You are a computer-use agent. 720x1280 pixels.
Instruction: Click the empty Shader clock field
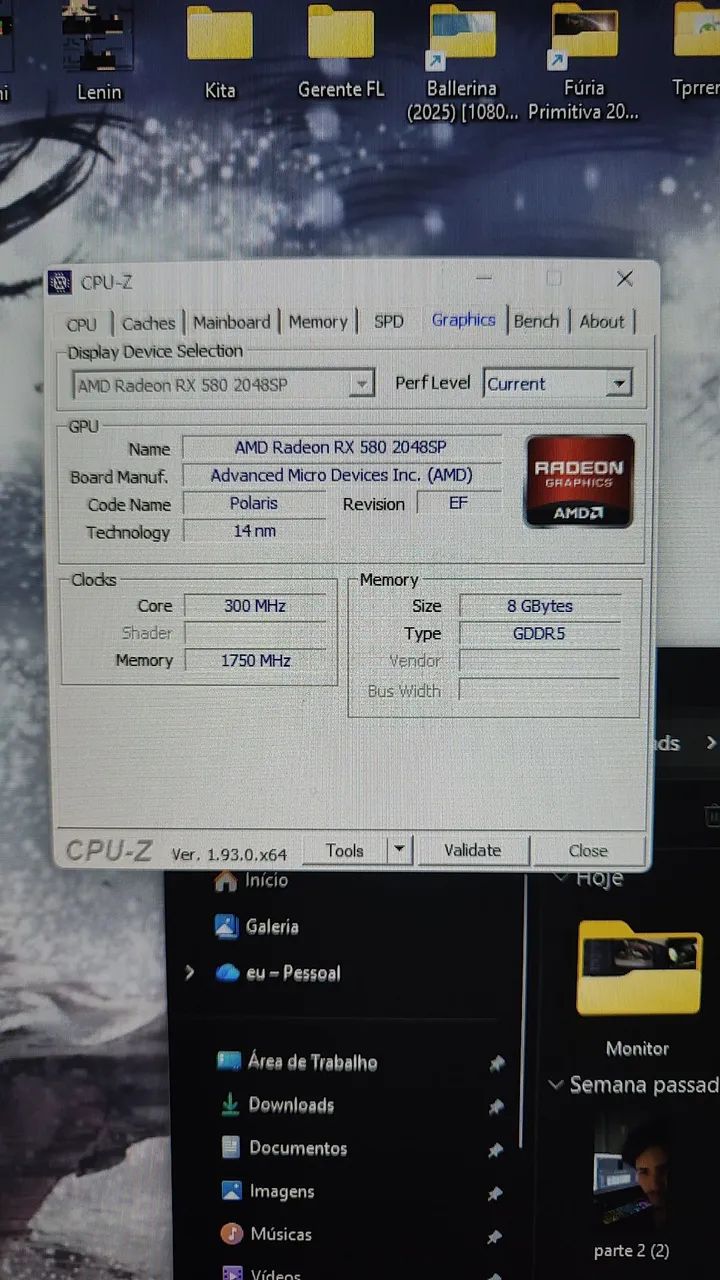click(255, 633)
